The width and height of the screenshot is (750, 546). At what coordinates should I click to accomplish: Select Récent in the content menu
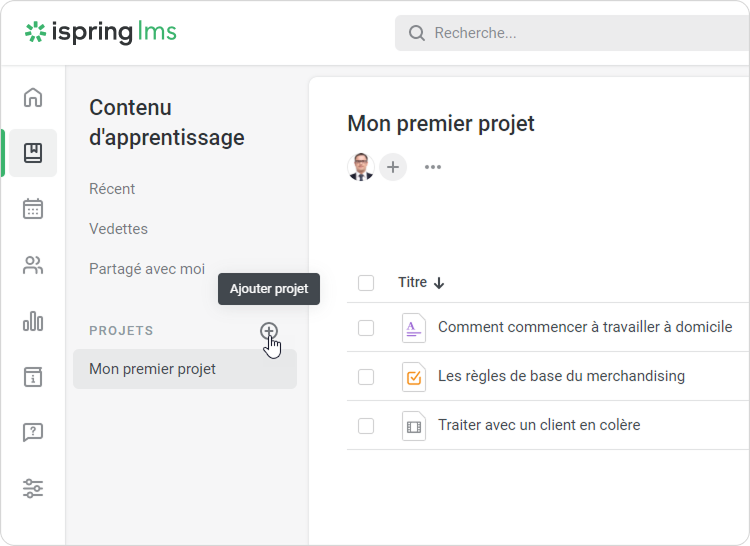(x=112, y=189)
